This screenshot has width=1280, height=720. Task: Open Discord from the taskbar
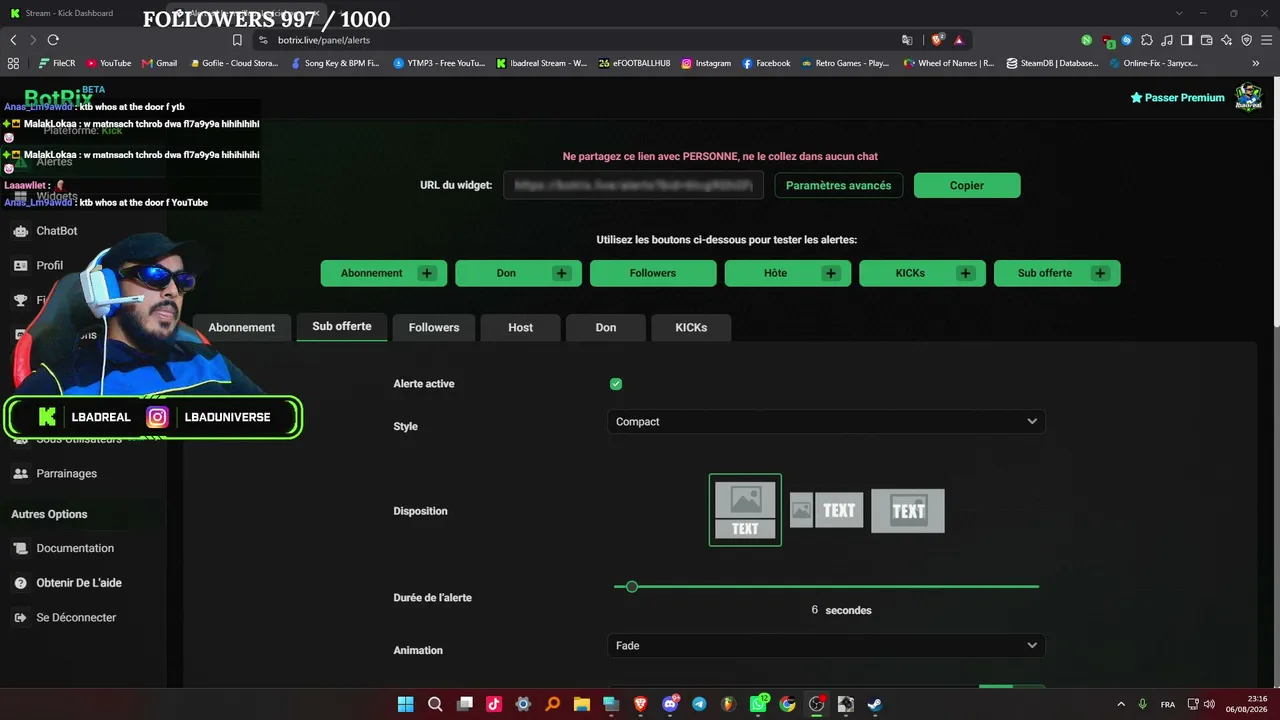point(670,704)
